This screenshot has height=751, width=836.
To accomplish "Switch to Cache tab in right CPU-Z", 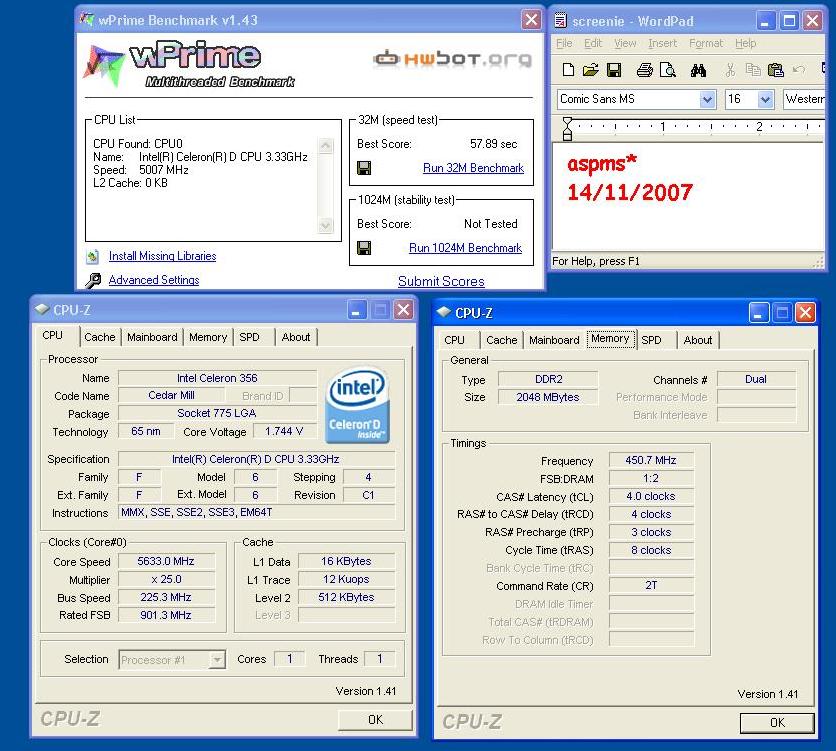I will 502,340.
